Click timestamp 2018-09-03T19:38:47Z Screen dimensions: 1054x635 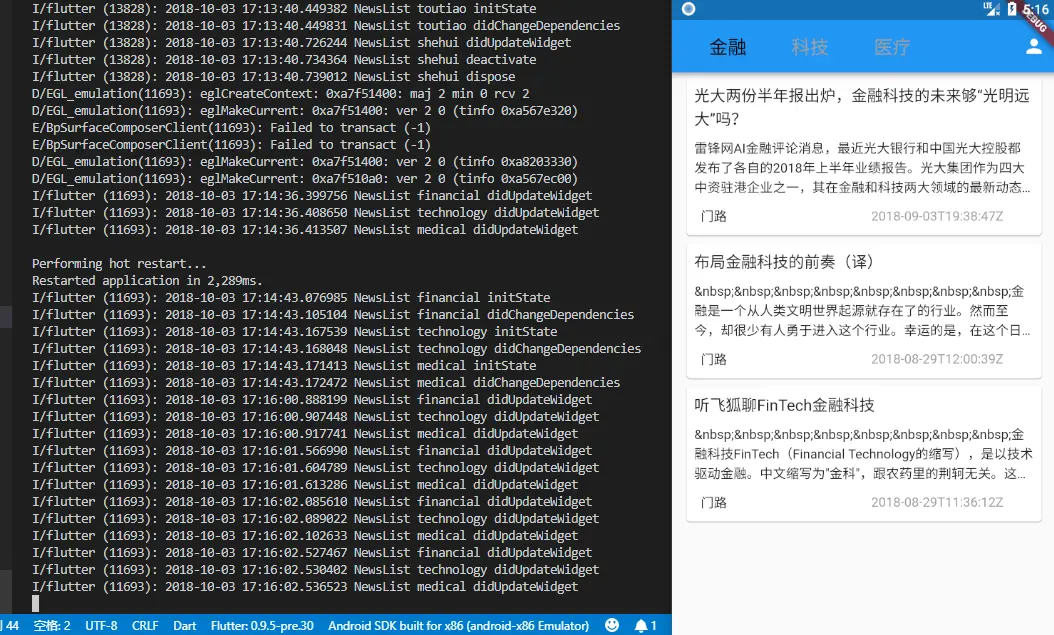click(x=937, y=216)
